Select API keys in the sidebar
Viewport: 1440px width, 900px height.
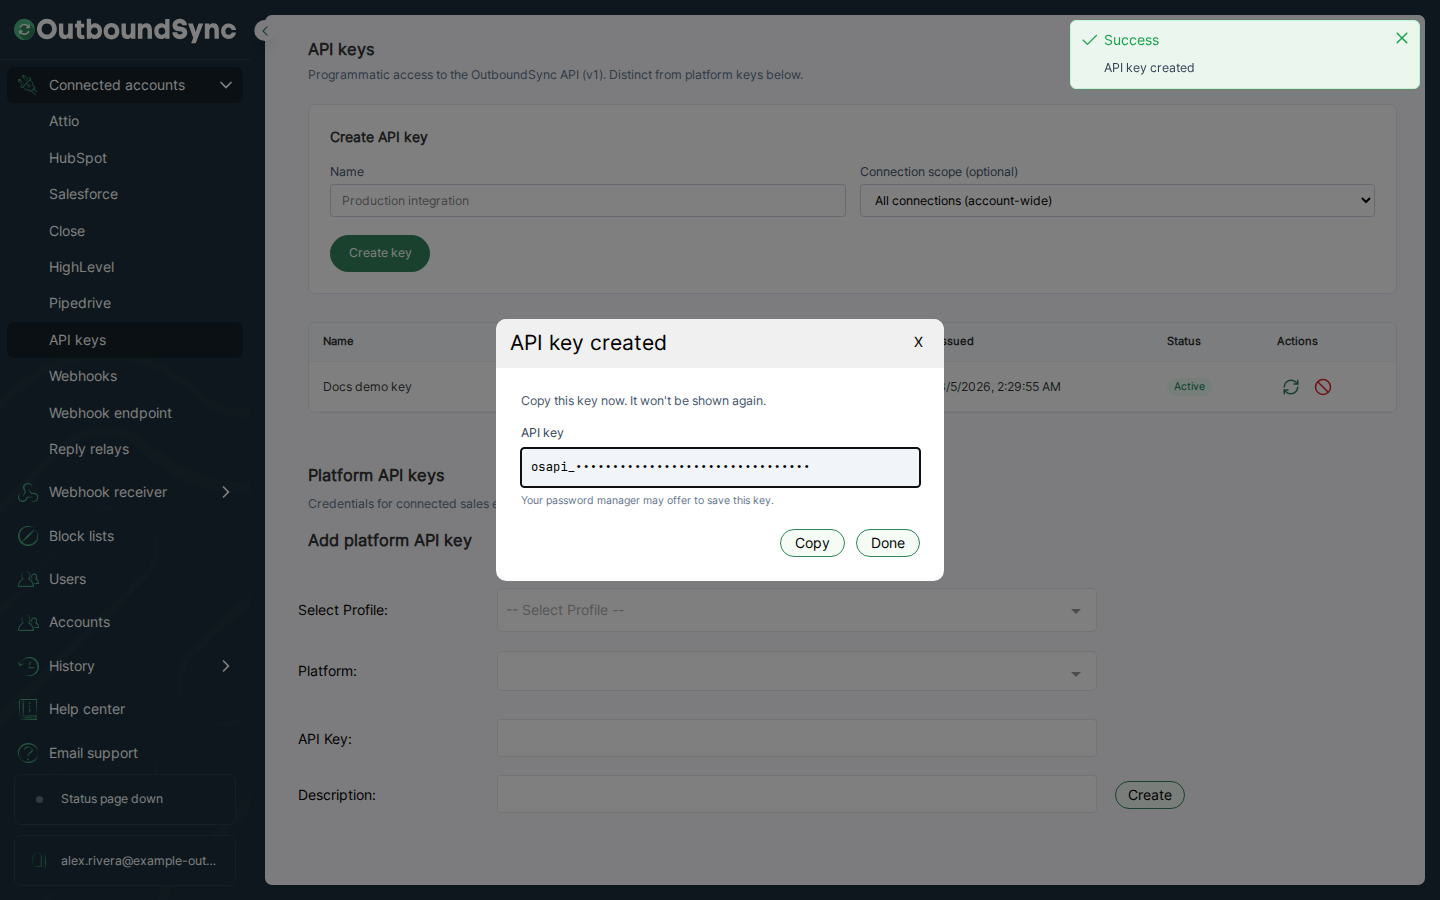125,340
